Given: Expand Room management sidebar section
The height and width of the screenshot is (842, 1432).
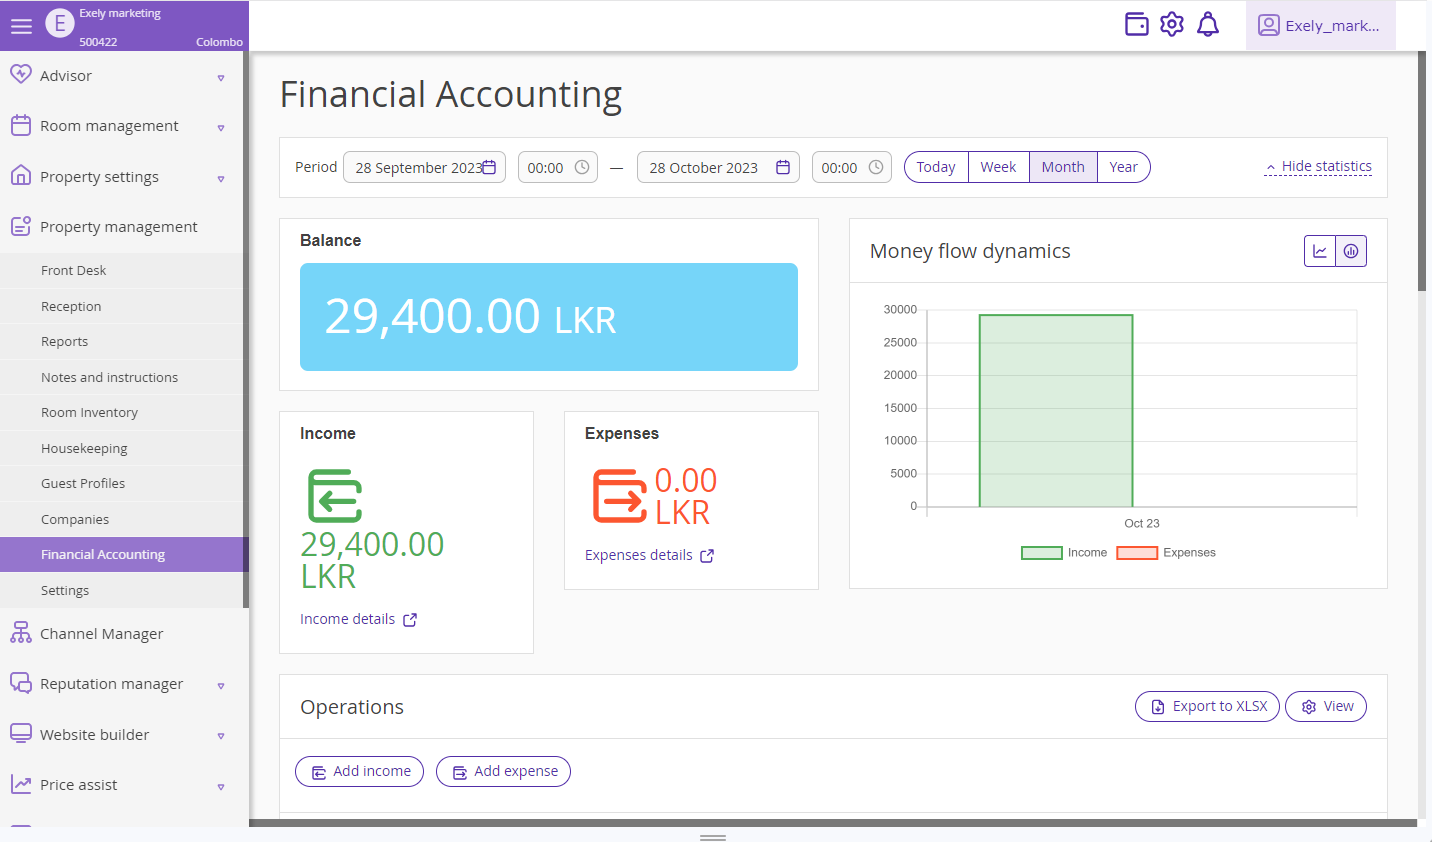Looking at the screenshot, I should tap(120, 126).
